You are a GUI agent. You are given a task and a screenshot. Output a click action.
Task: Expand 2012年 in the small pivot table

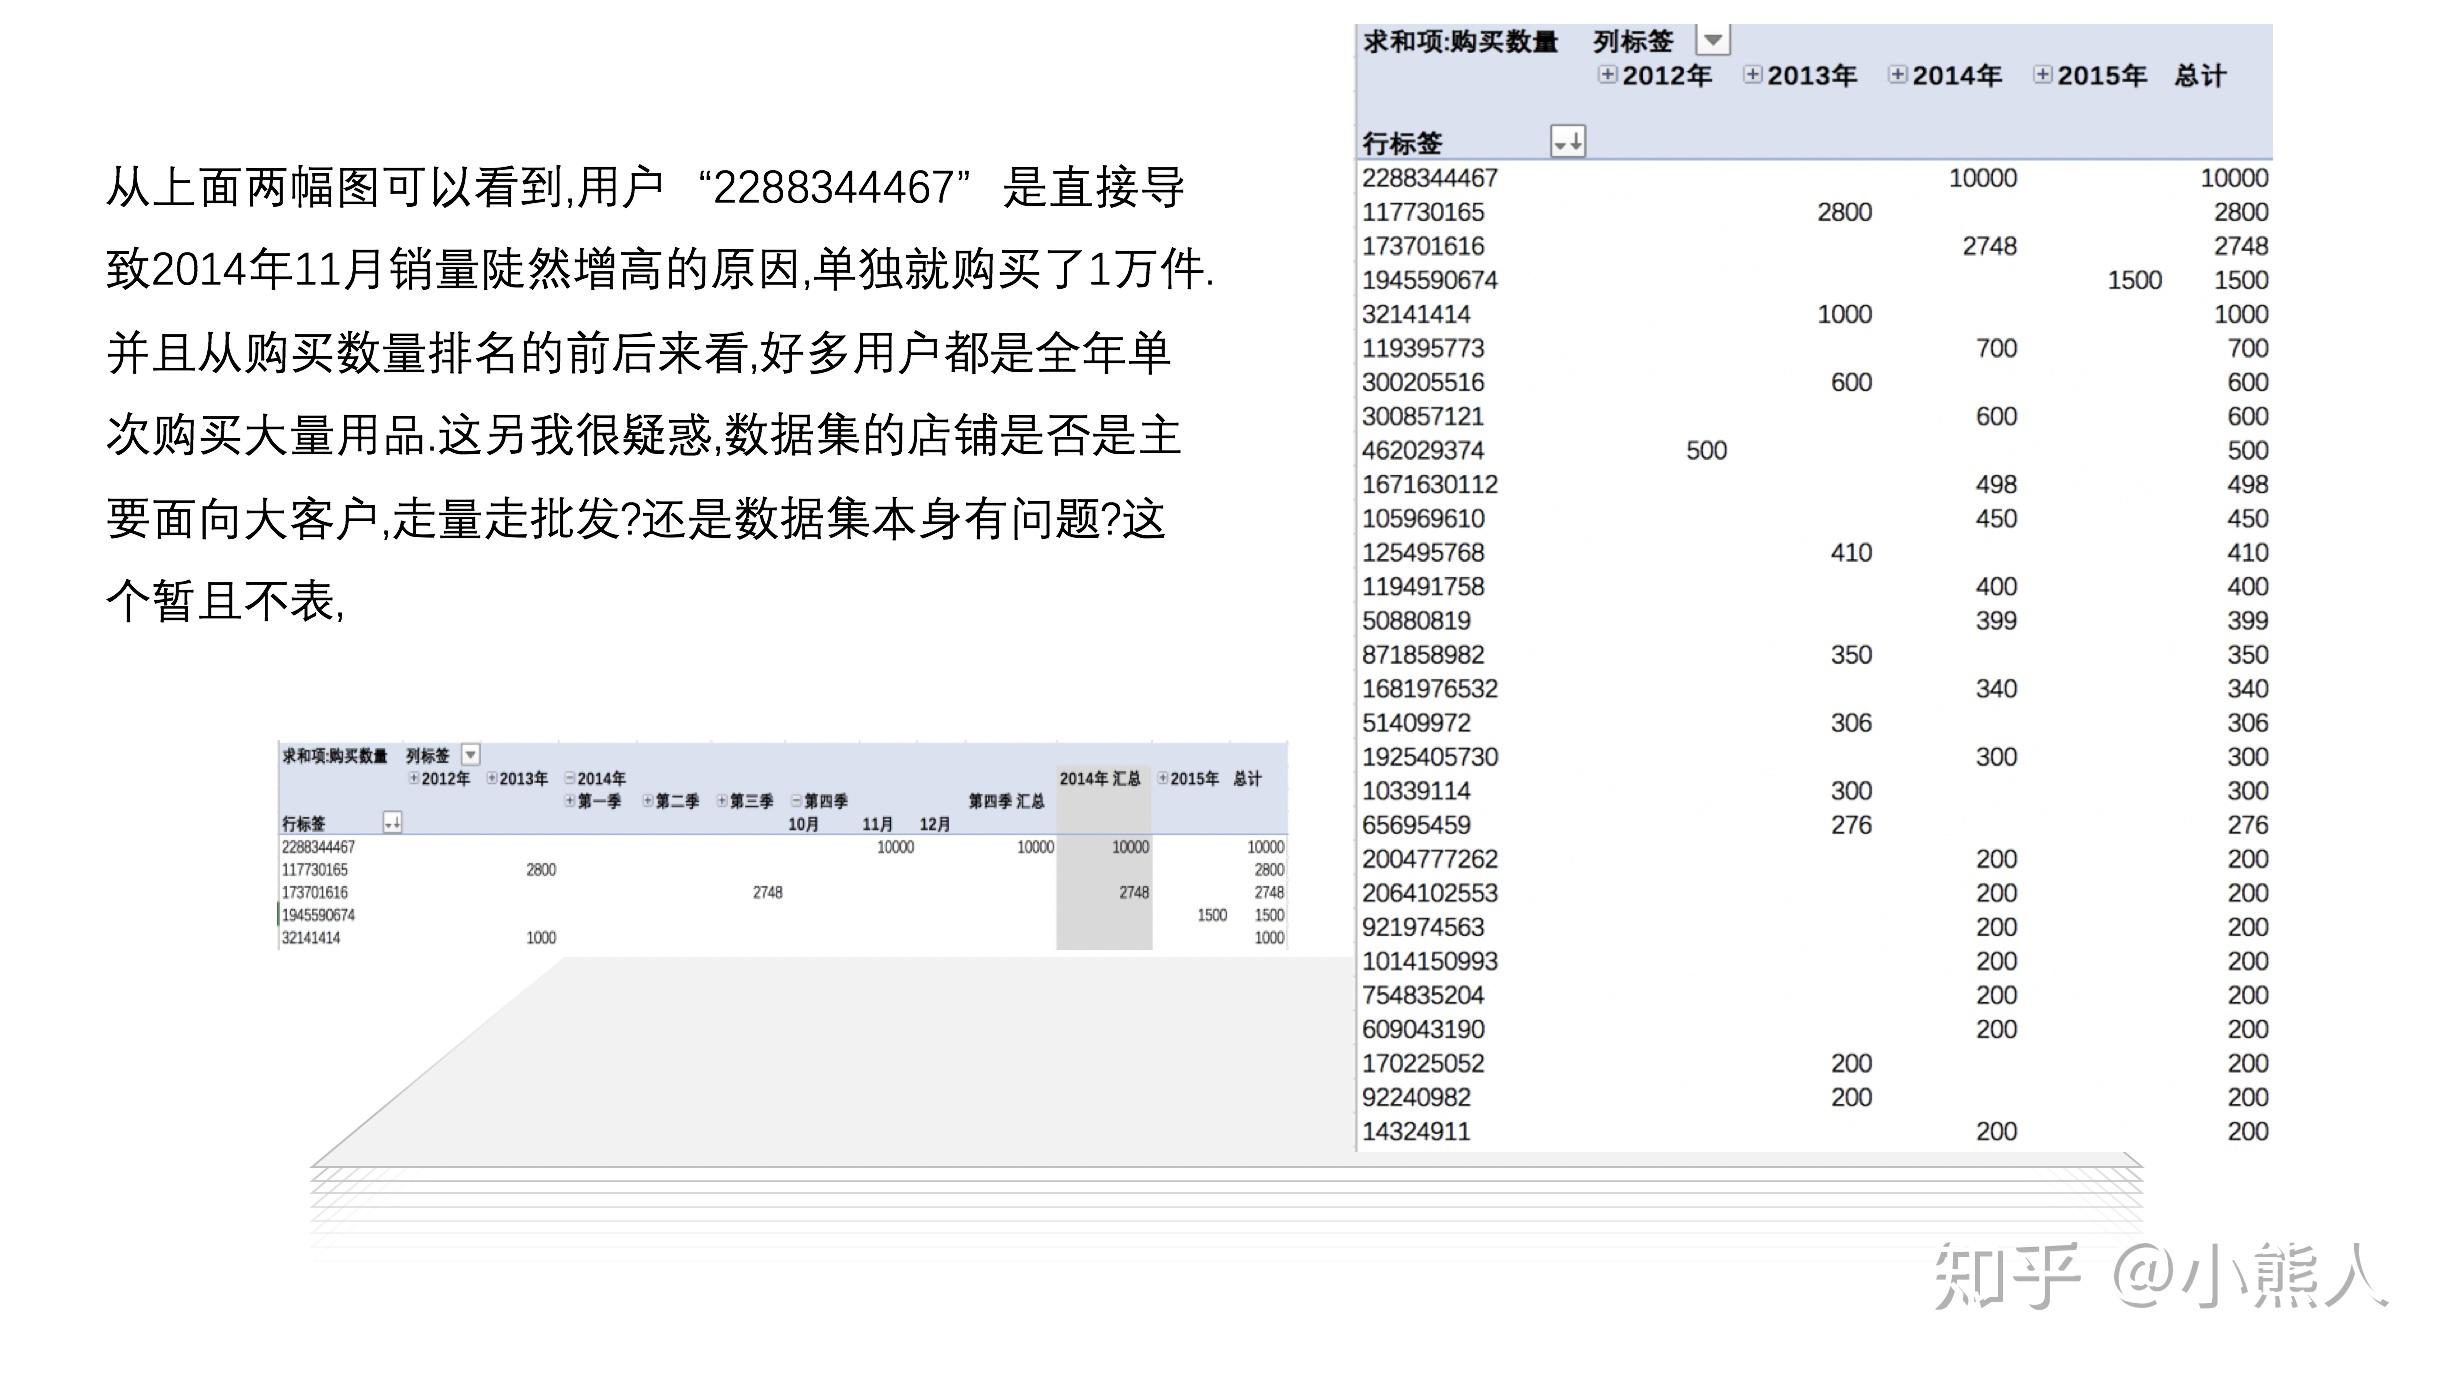(x=414, y=778)
